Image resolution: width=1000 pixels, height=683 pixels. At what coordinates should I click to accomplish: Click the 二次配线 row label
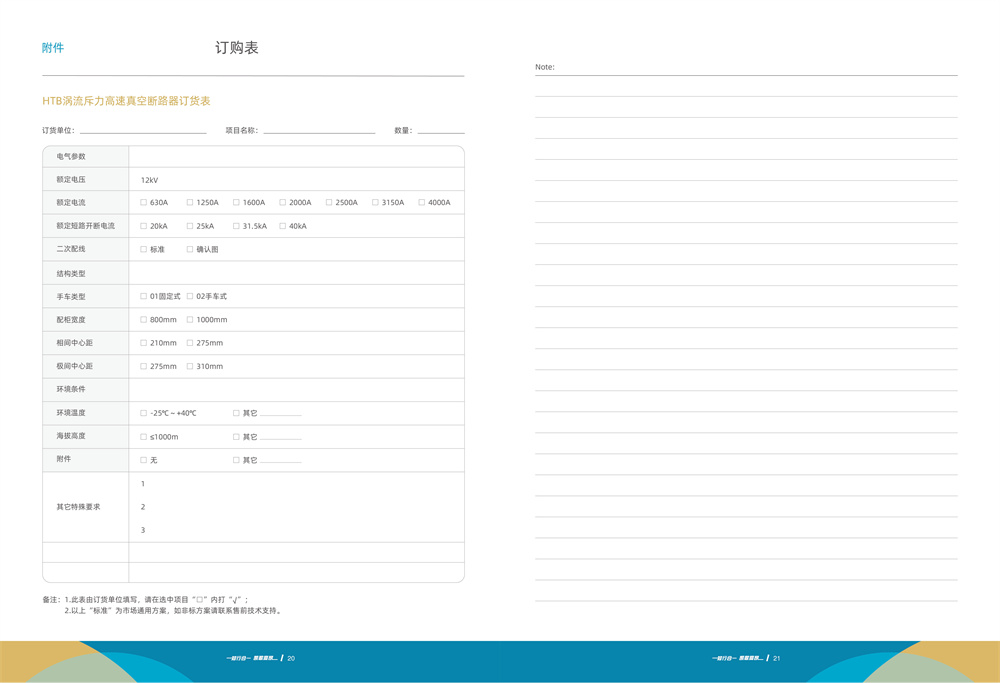(x=71, y=249)
